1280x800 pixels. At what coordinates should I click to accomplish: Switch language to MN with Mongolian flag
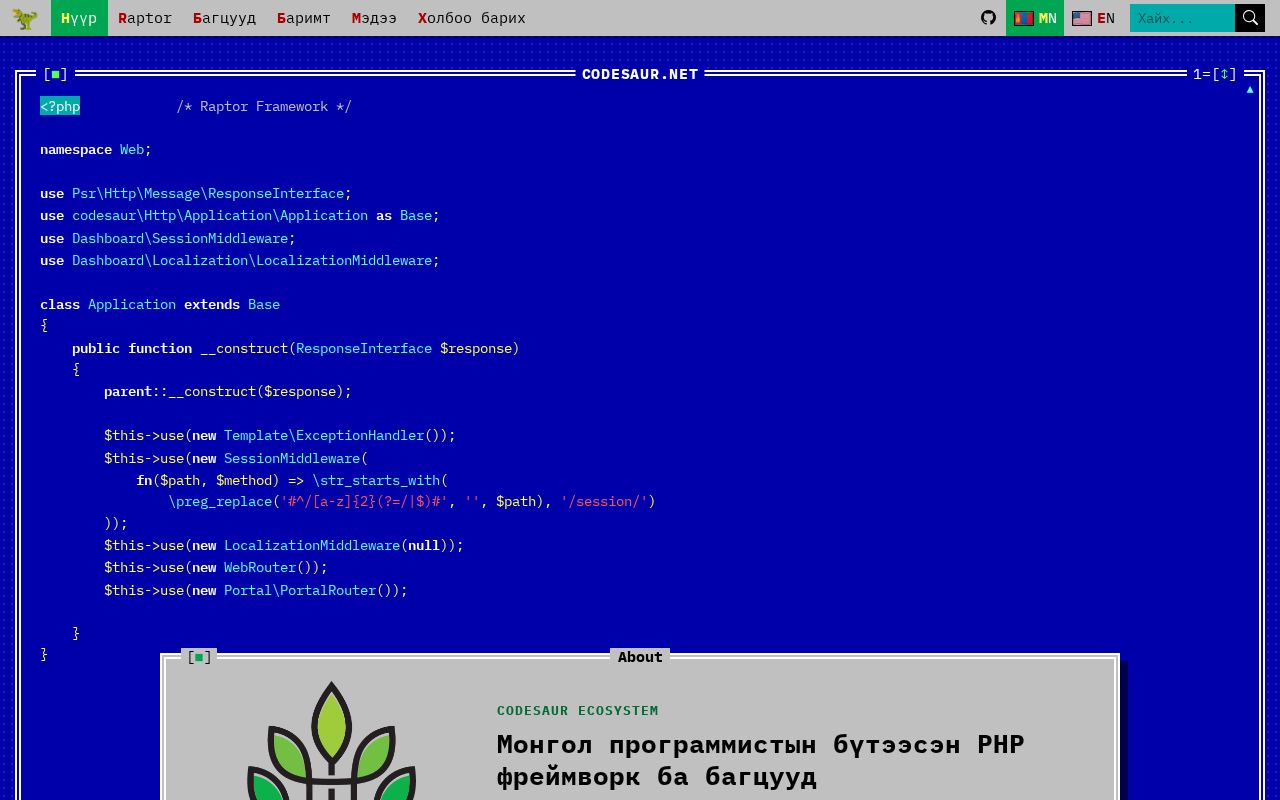pyautogui.click(x=1035, y=18)
